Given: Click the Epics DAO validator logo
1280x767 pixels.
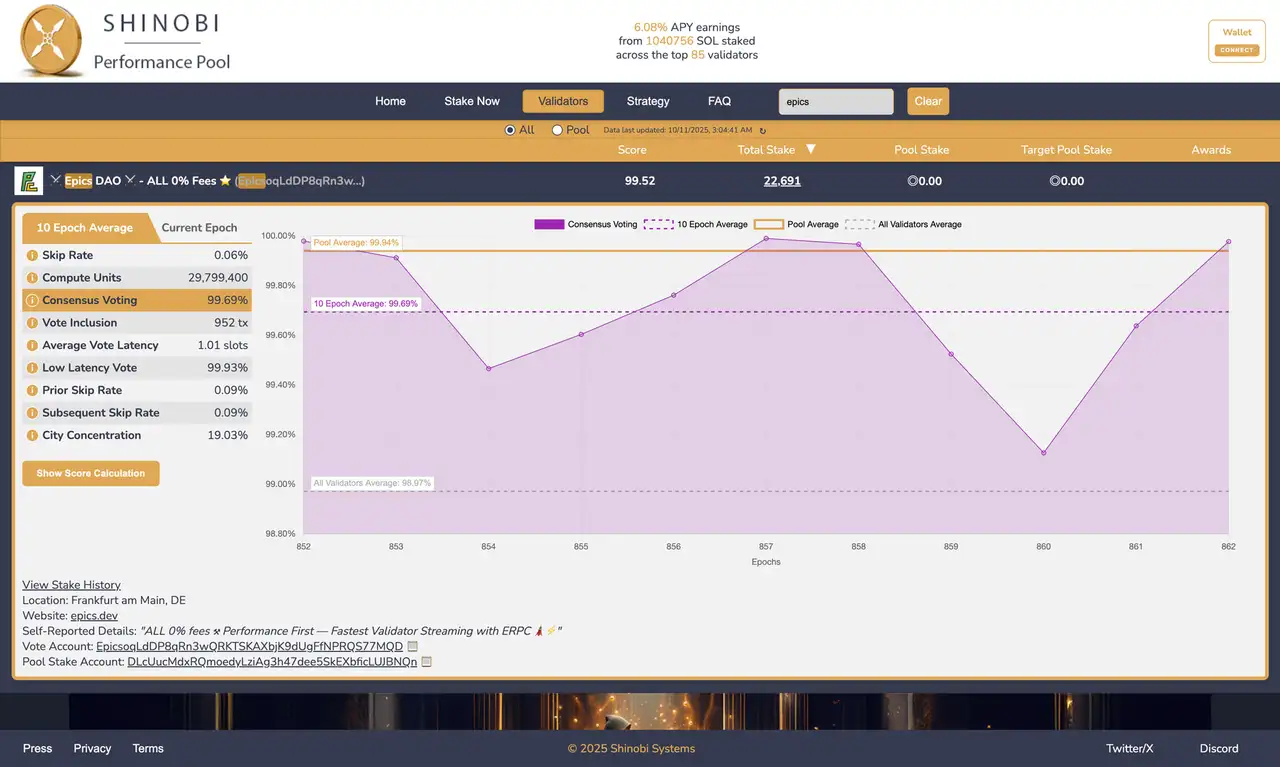Looking at the screenshot, I should (28, 181).
